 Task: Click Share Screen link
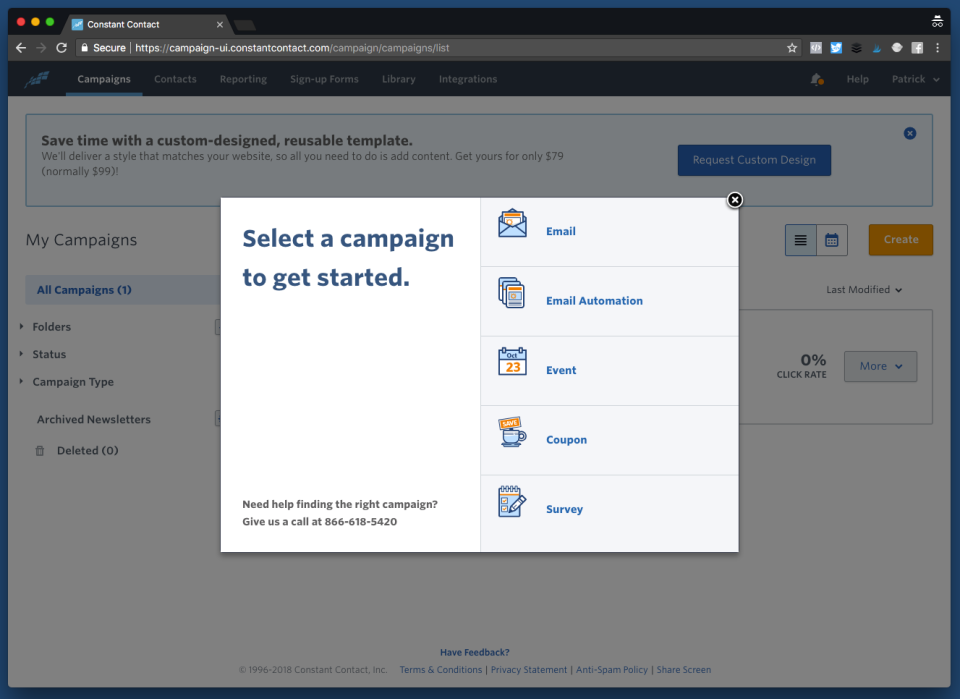(x=684, y=670)
